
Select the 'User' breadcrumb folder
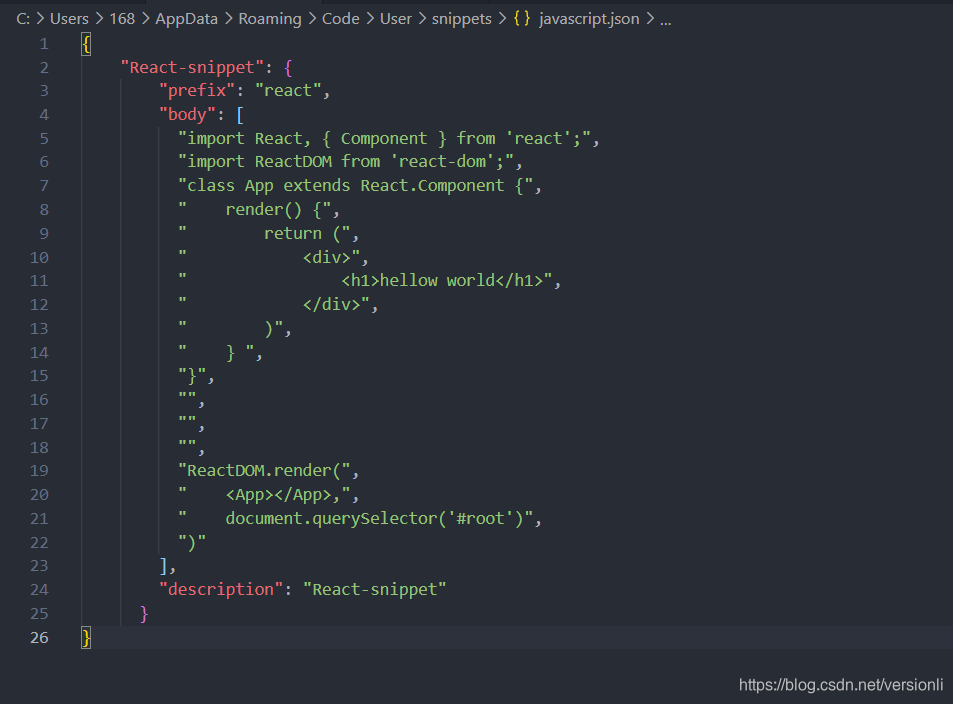pos(396,19)
